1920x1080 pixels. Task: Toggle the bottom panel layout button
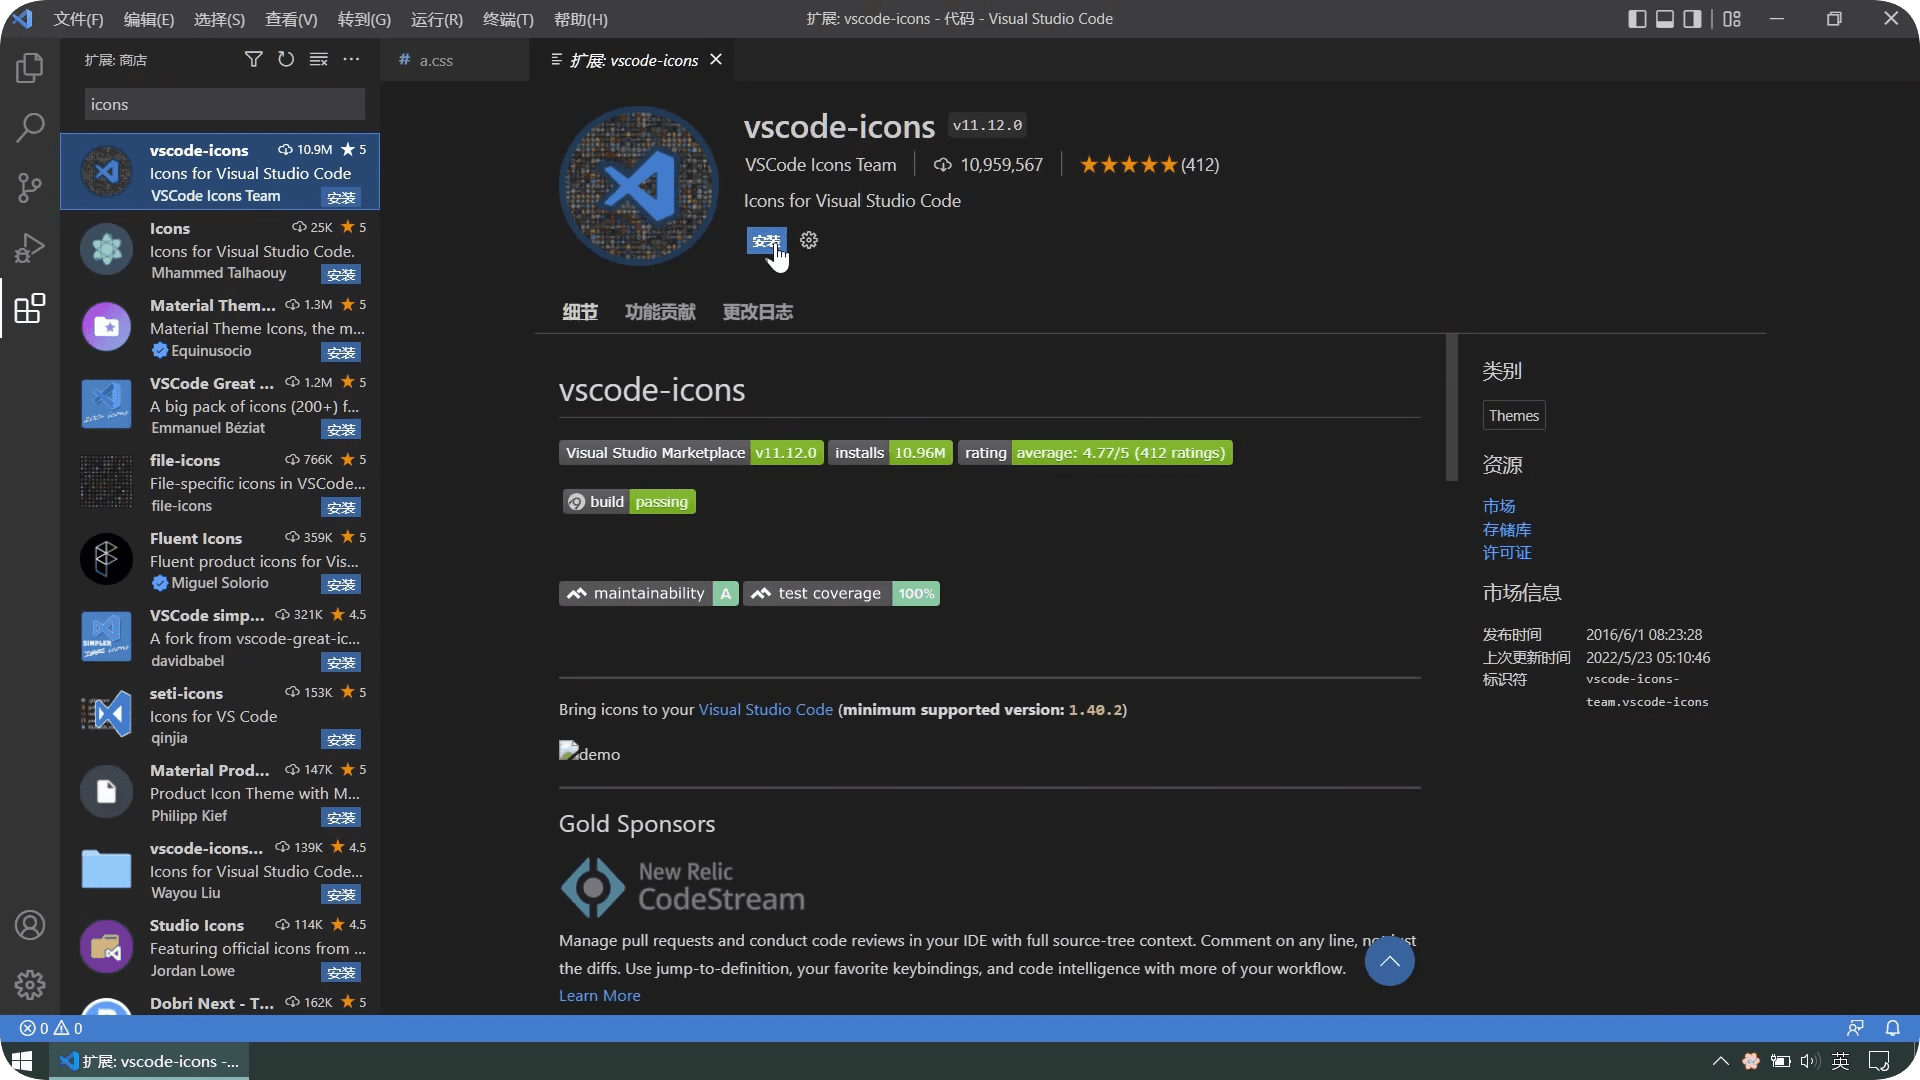pos(1665,19)
